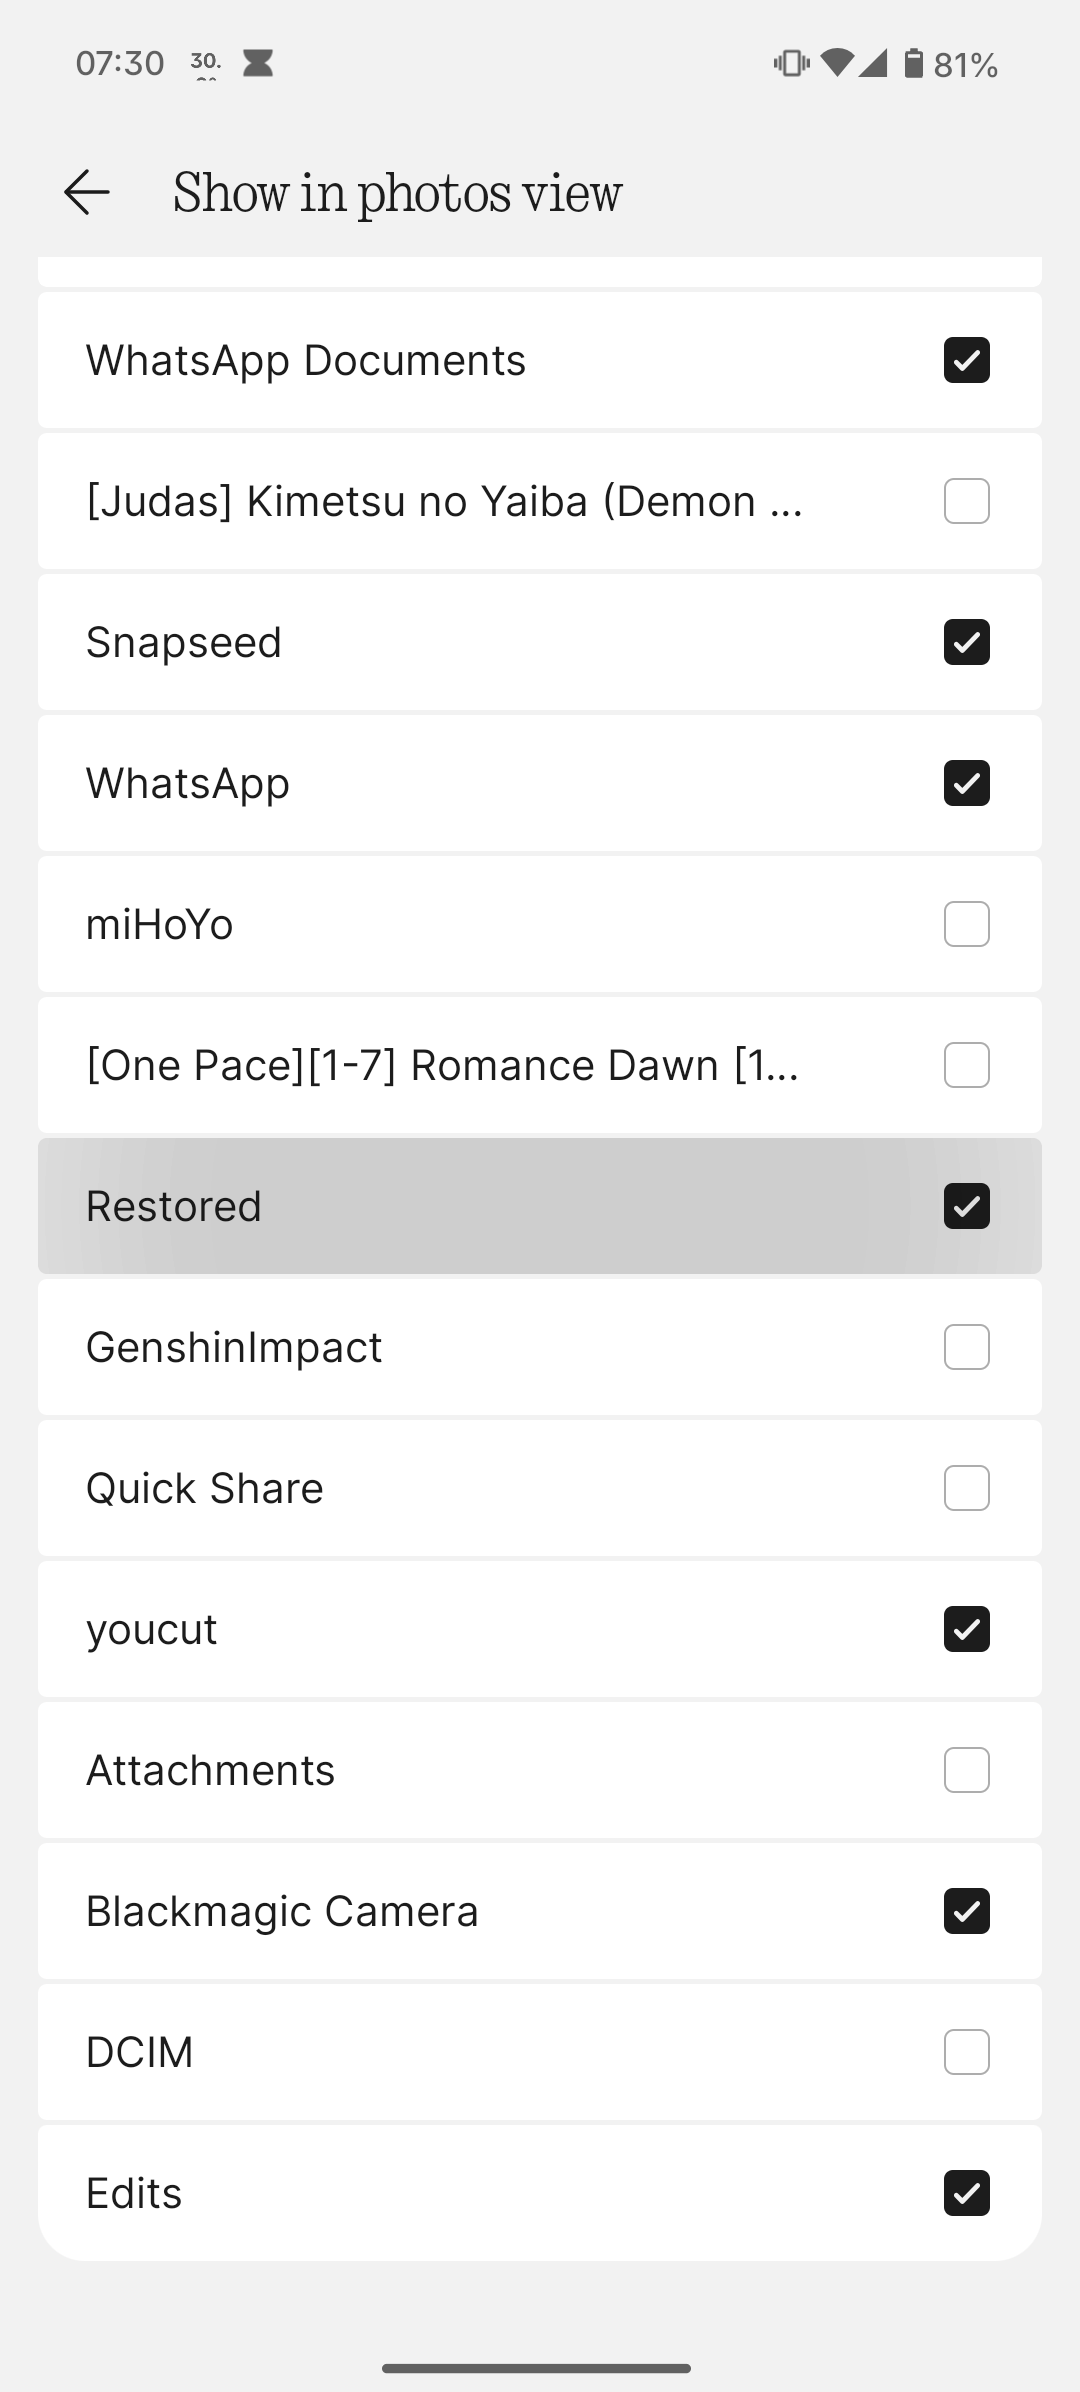Toggle off the youcut checkbox
This screenshot has height=2392, width=1080.
point(966,1629)
